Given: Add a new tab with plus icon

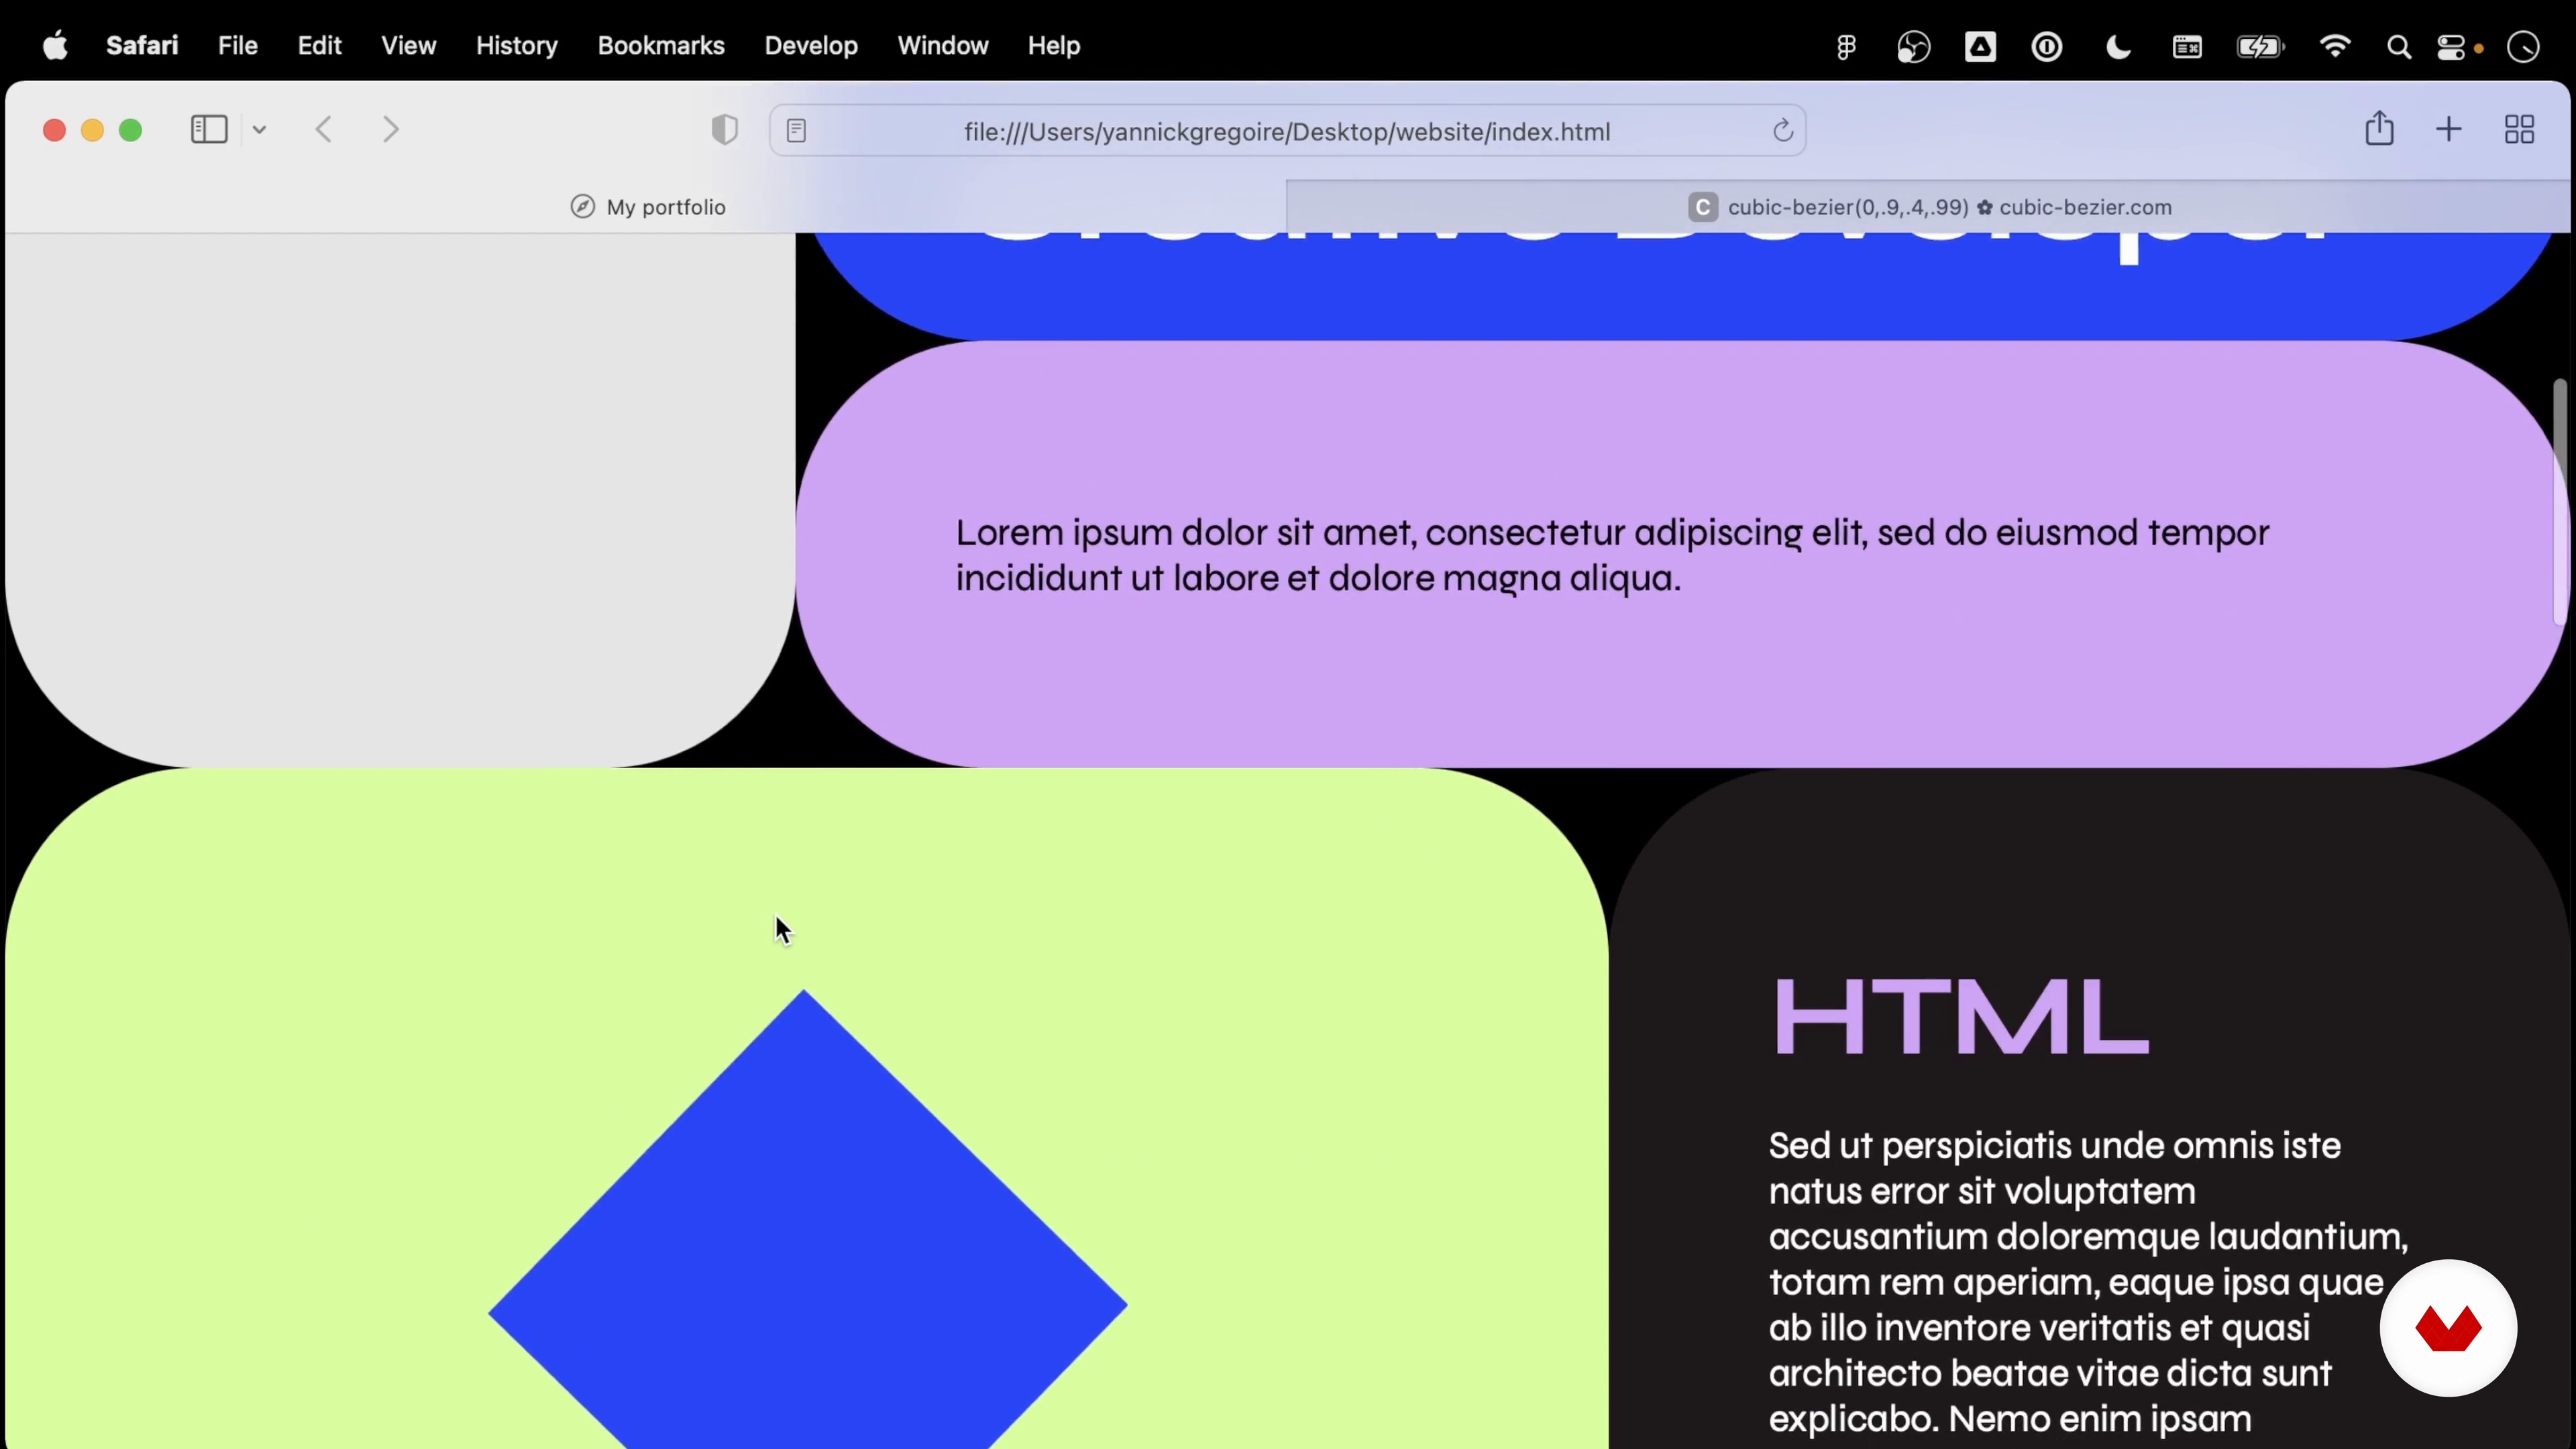Looking at the screenshot, I should coord(2449,130).
